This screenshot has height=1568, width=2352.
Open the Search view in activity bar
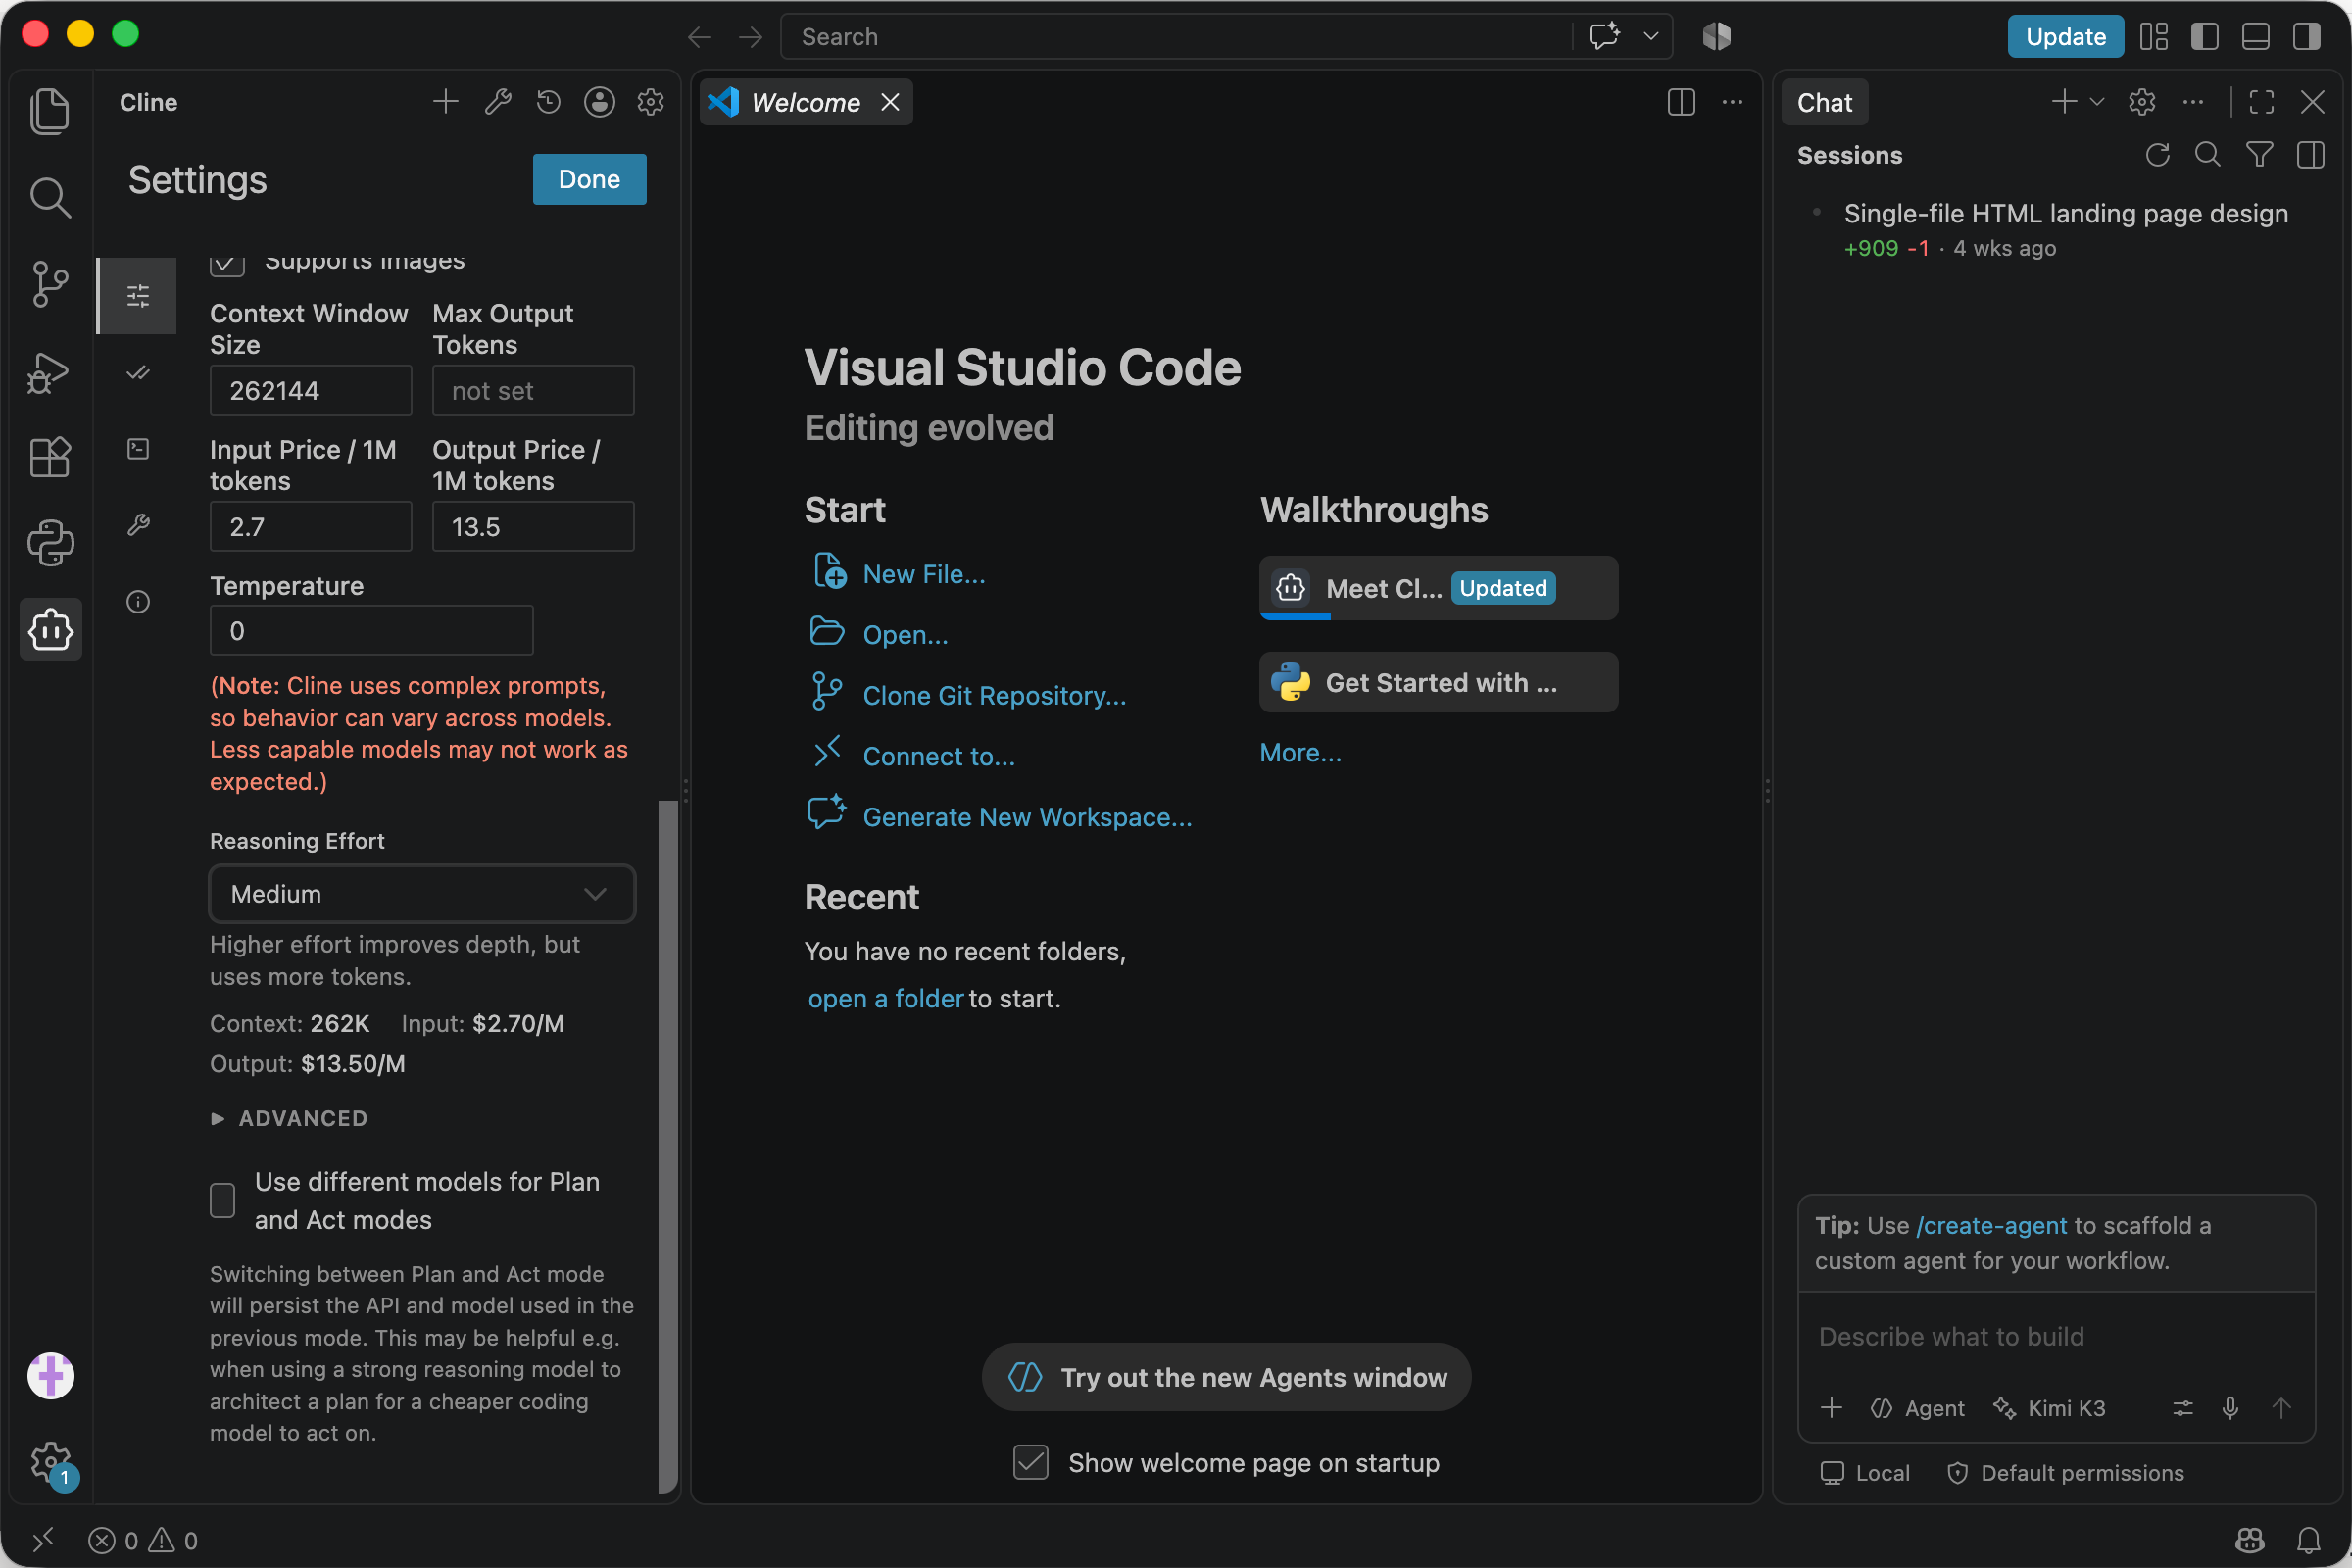click(50, 197)
